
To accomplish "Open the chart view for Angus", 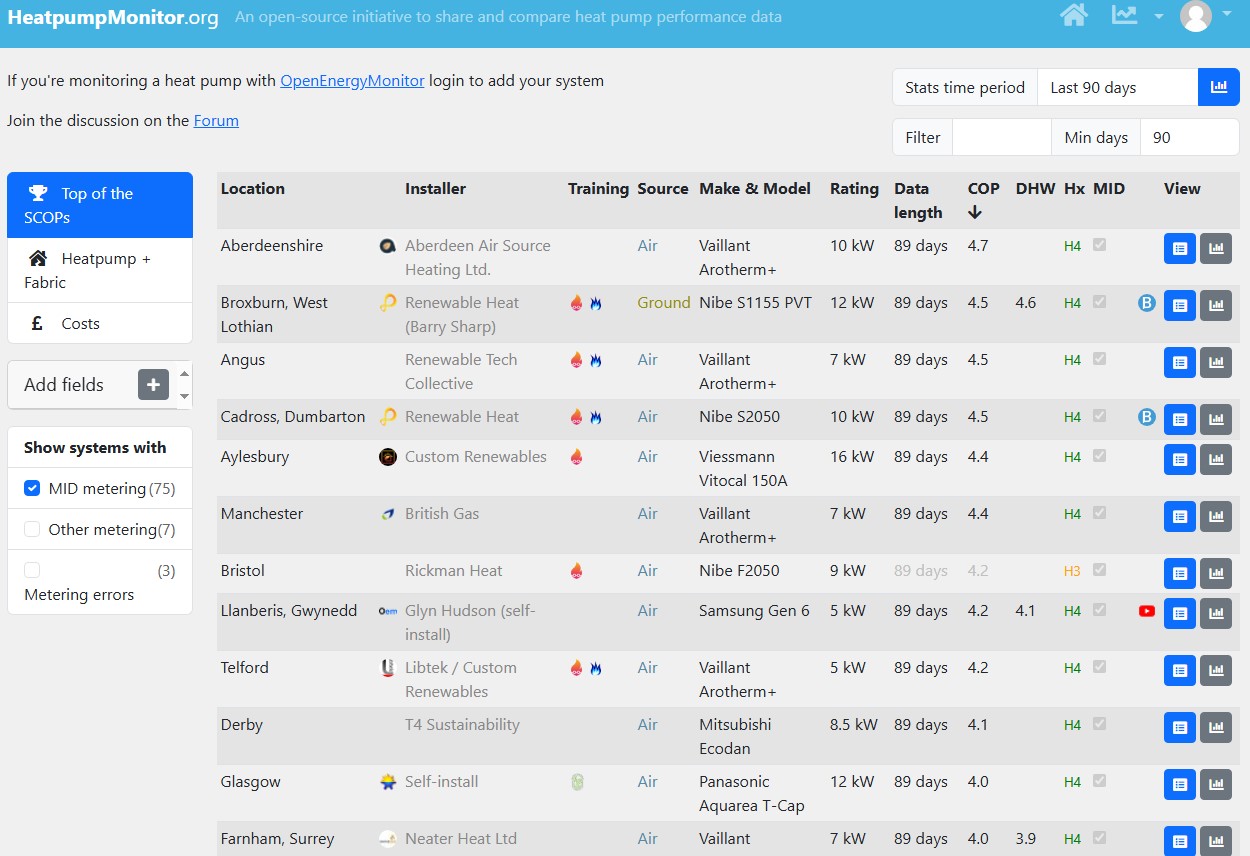I will [x=1216, y=363].
